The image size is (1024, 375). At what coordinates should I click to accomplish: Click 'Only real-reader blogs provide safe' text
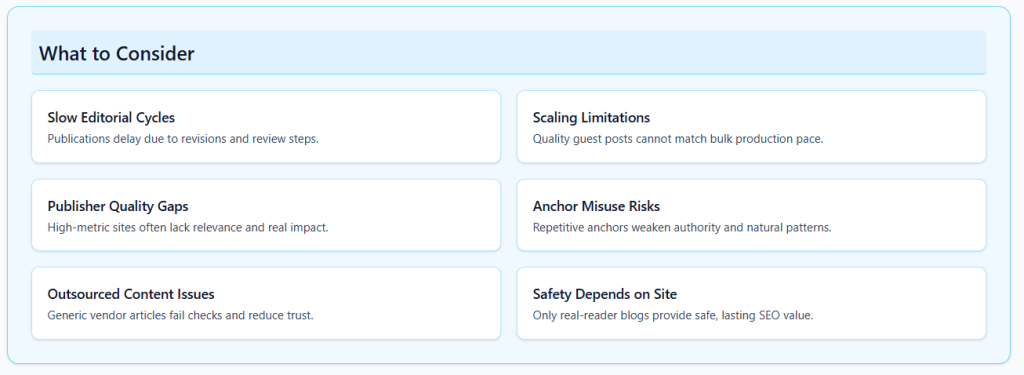[673, 315]
